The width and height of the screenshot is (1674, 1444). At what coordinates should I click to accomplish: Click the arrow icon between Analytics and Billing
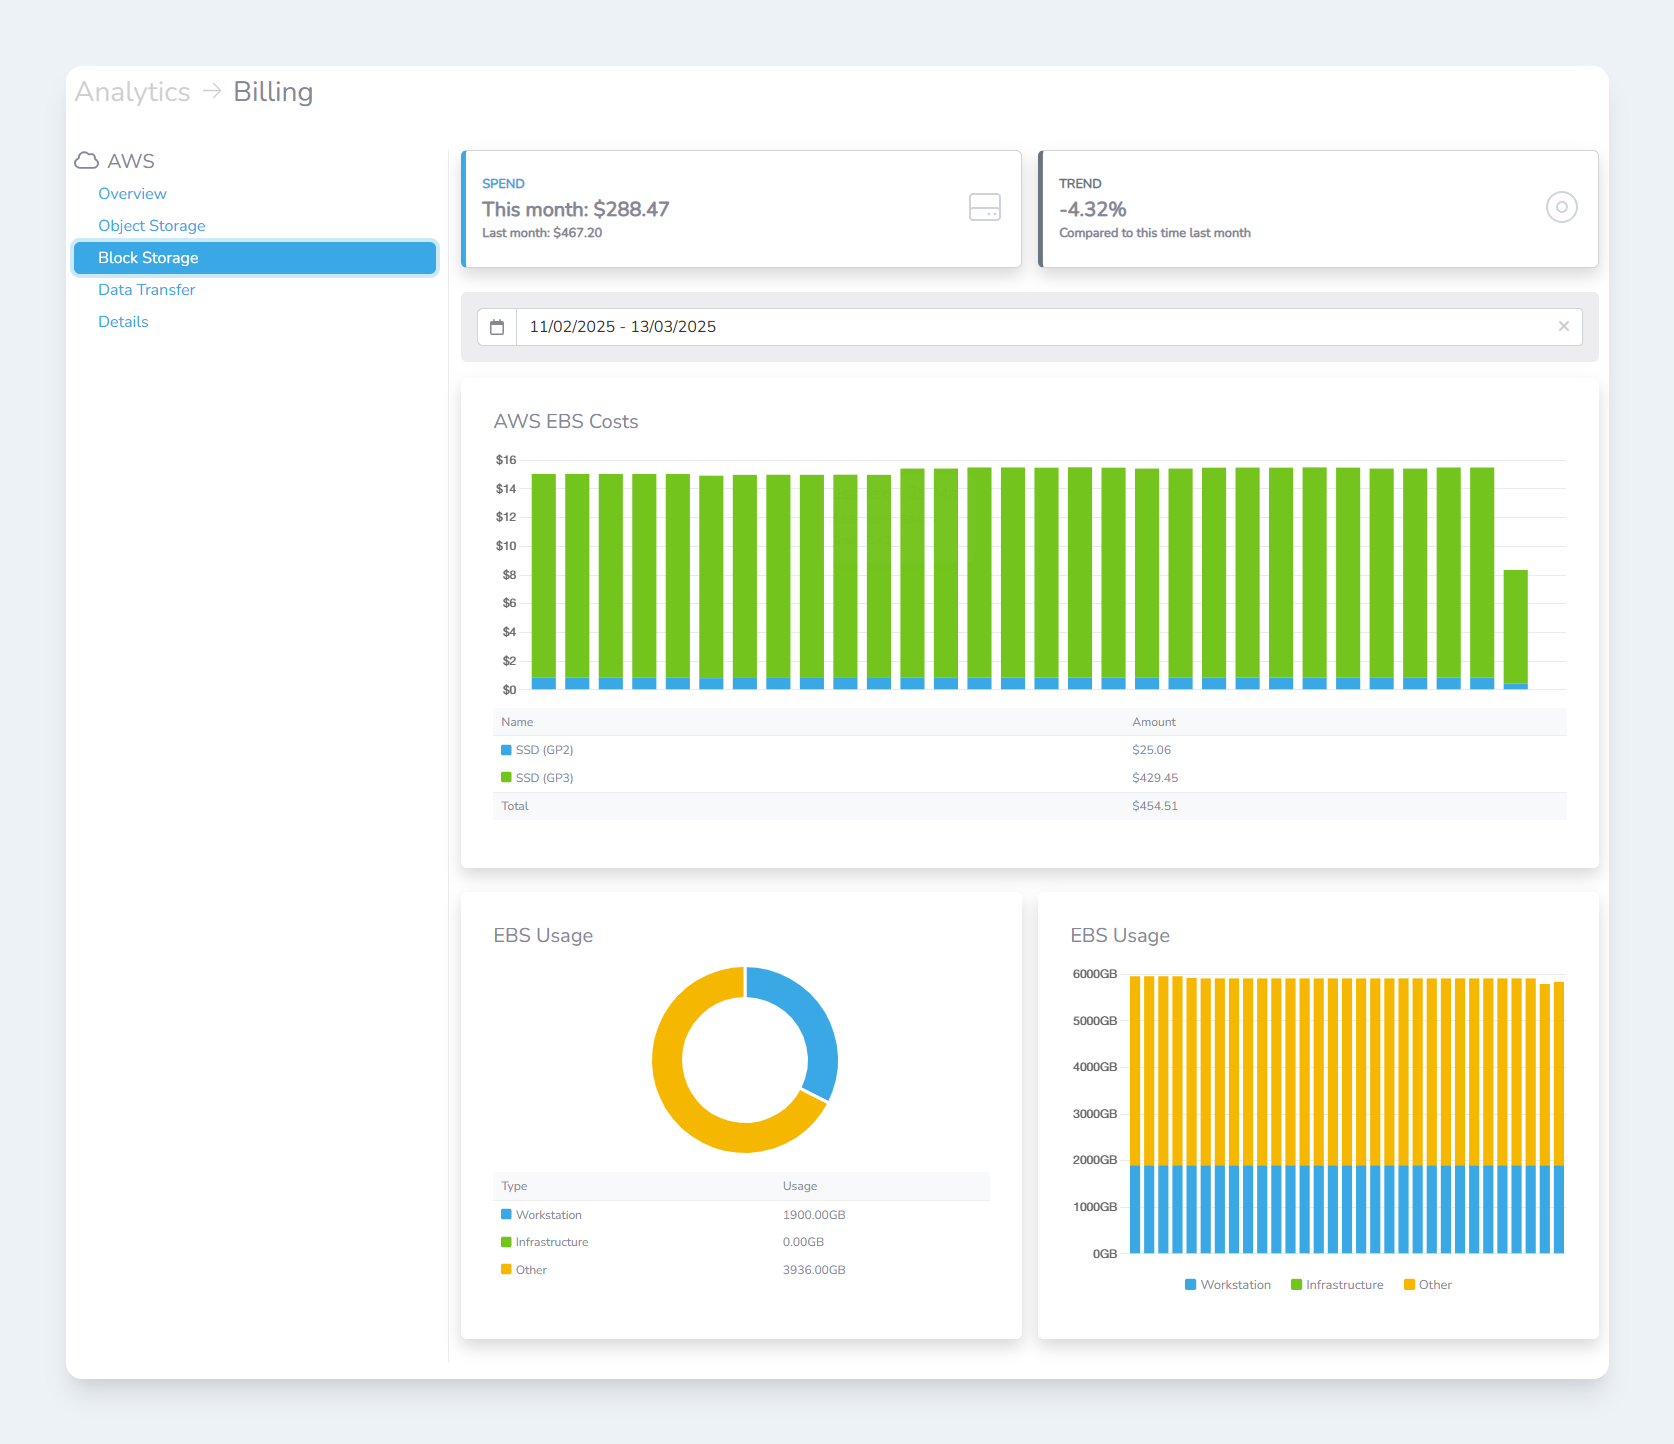(212, 91)
